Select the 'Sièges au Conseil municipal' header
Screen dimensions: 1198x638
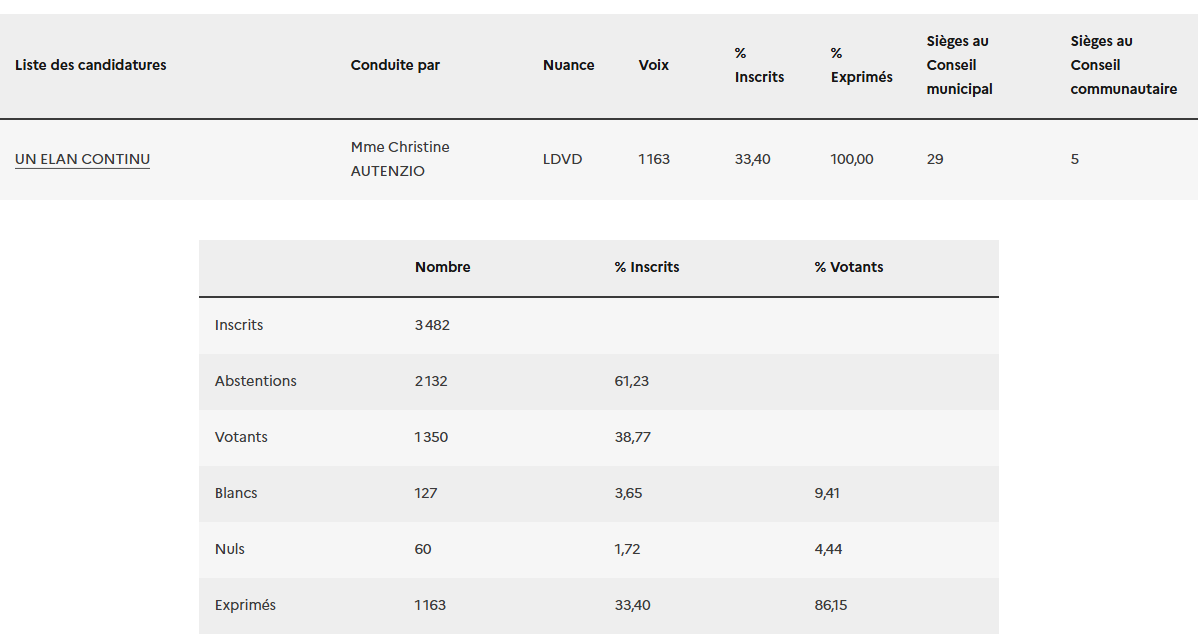[x=959, y=65]
